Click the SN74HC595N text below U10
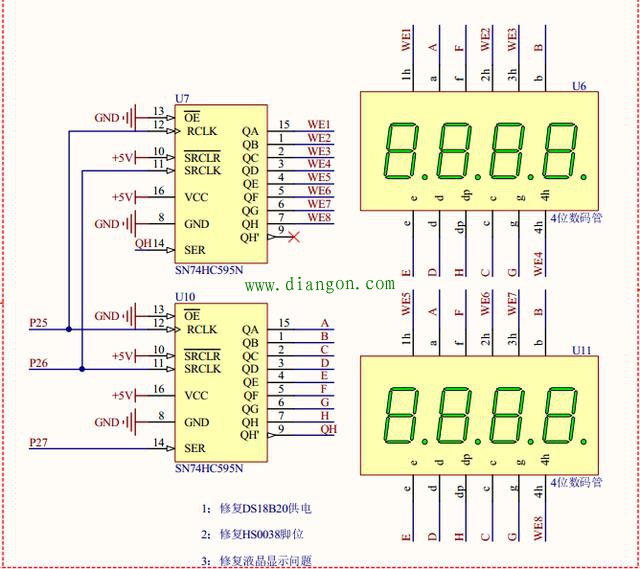The width and height of the screenshot is (640, 569). click(208, 468)
